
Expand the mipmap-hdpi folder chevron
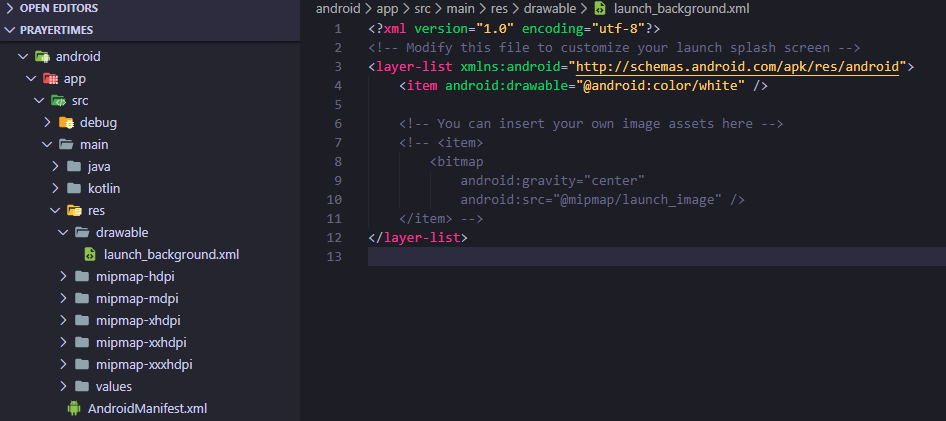63,276
